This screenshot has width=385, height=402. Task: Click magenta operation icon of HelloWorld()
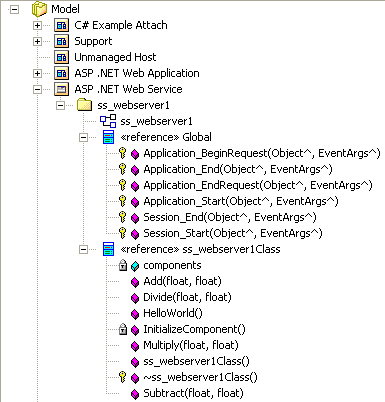click(x=135, y=314)
